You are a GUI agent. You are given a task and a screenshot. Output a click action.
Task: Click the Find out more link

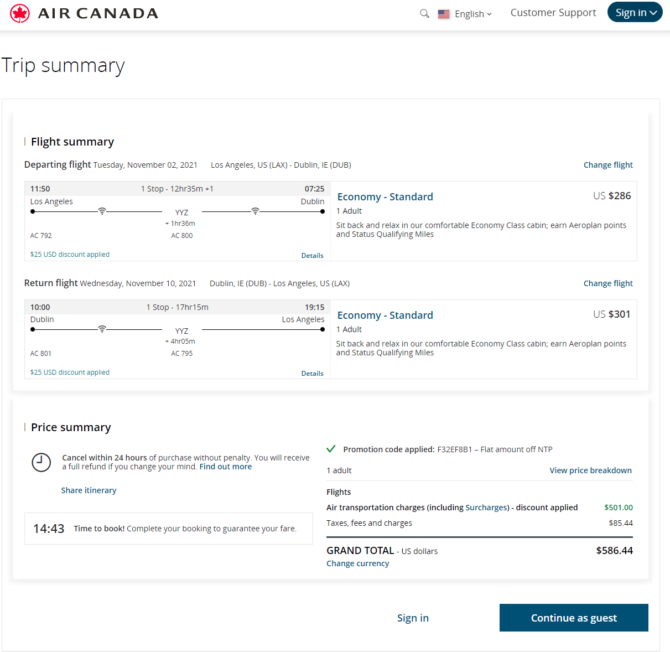click(x=225, y=467)
